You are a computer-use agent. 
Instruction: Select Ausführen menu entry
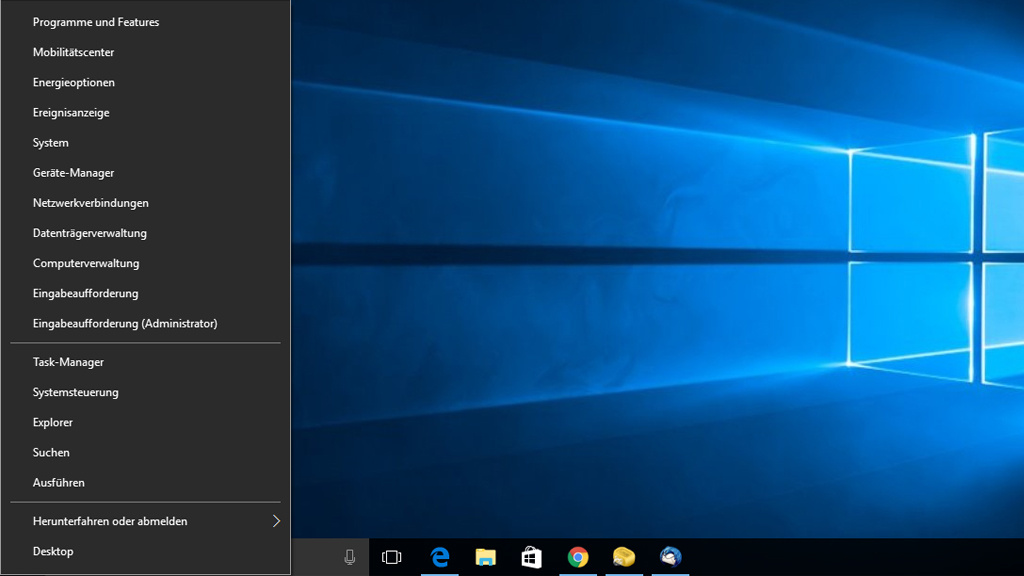click(x=59, y=482)
